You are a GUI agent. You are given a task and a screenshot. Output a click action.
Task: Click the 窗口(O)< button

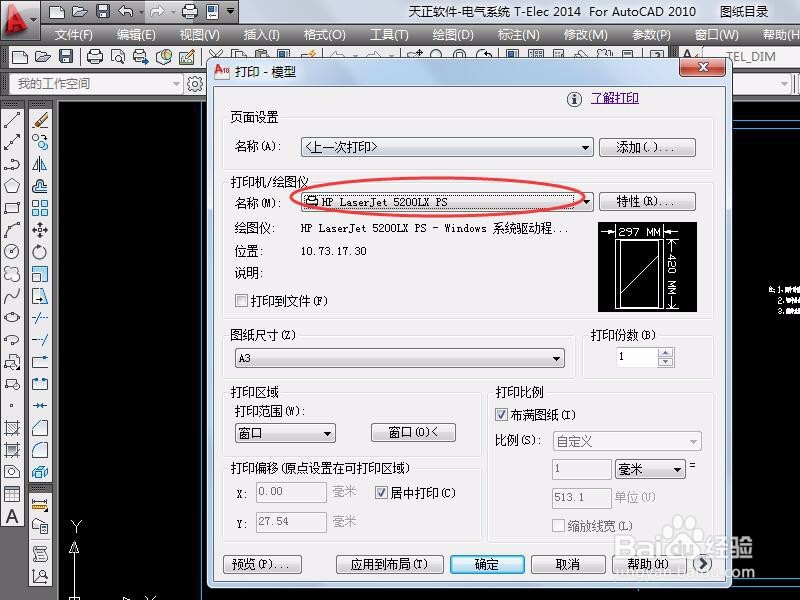pyautogui.click(x=413, y=433)
